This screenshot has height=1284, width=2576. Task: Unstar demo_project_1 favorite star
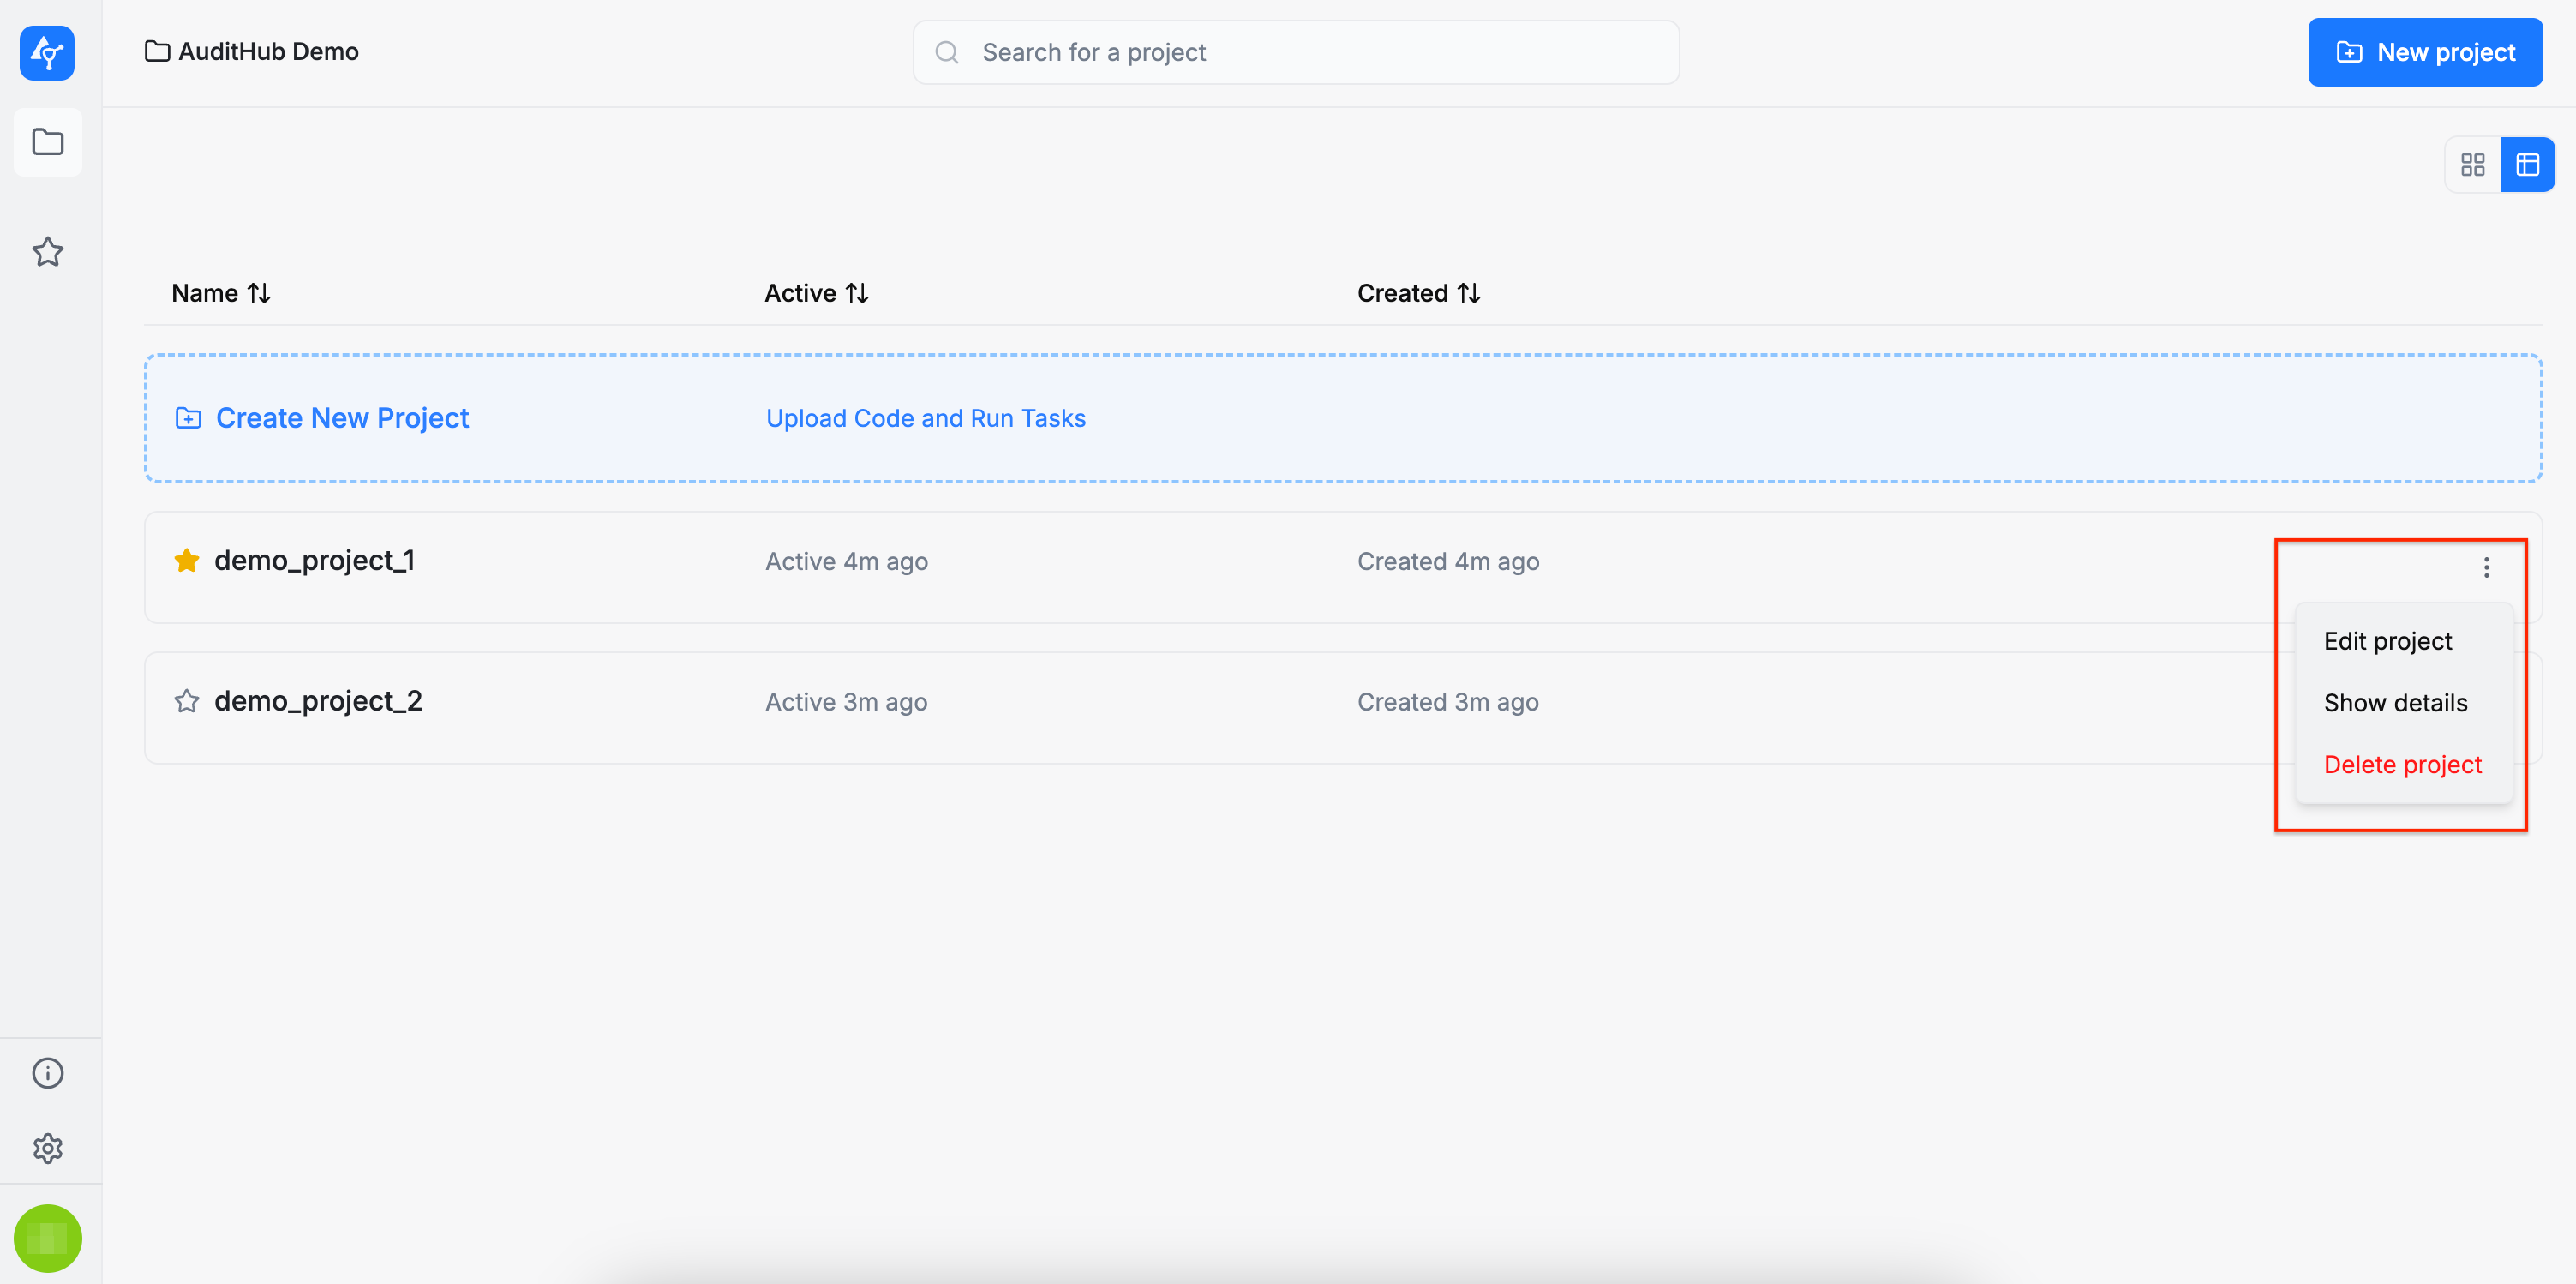(x=186, y=560)
